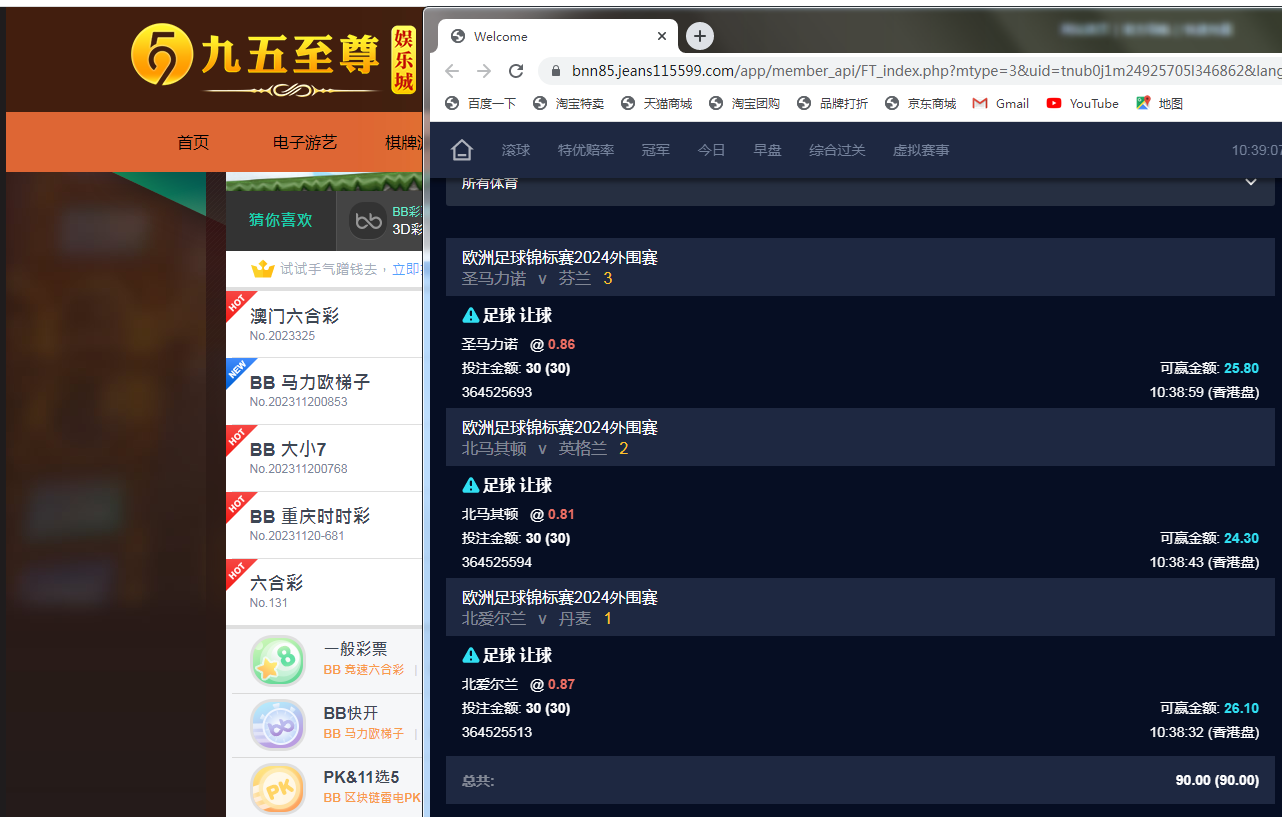Open the NEW-tagged BB 马力欧梯子 list entry
This screenshot has width=1282, height=817.
pos(324,391)
